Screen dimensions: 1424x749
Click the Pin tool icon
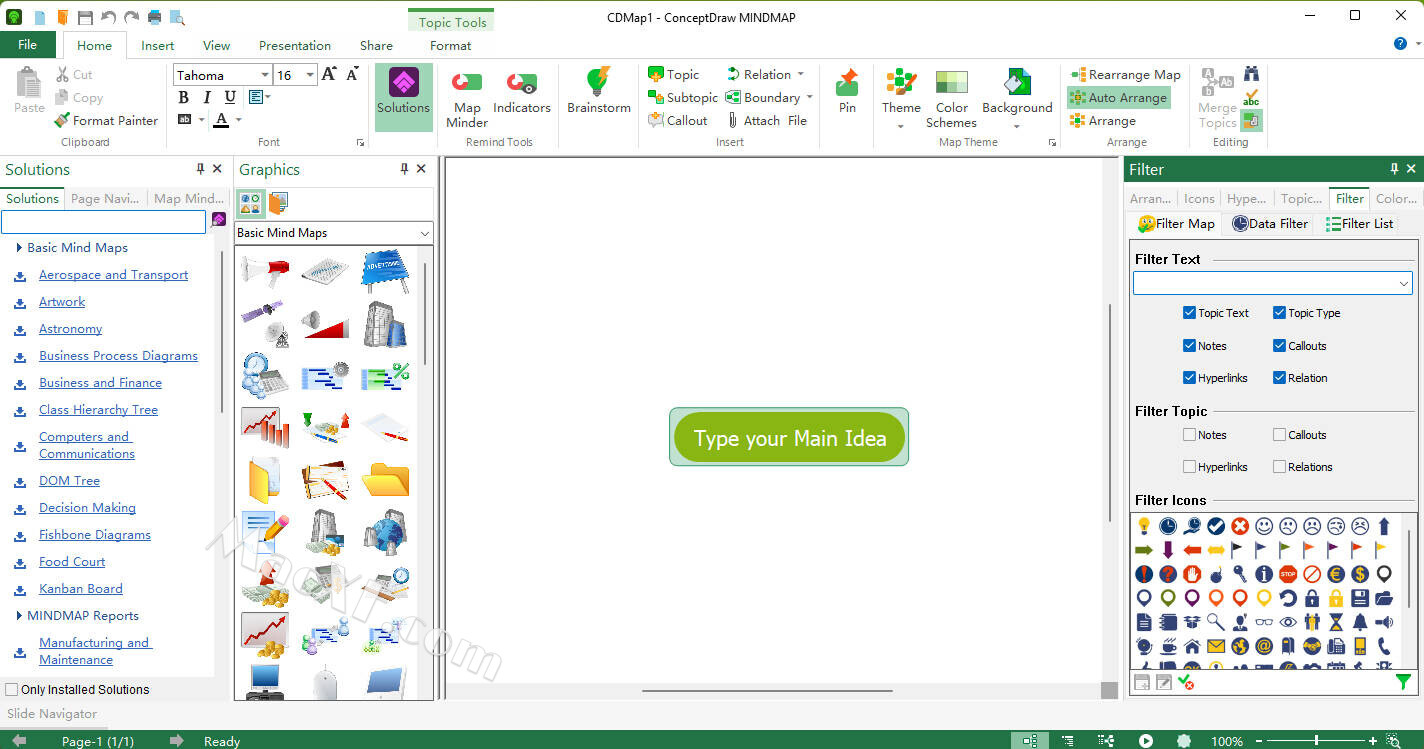click(847, 85)
